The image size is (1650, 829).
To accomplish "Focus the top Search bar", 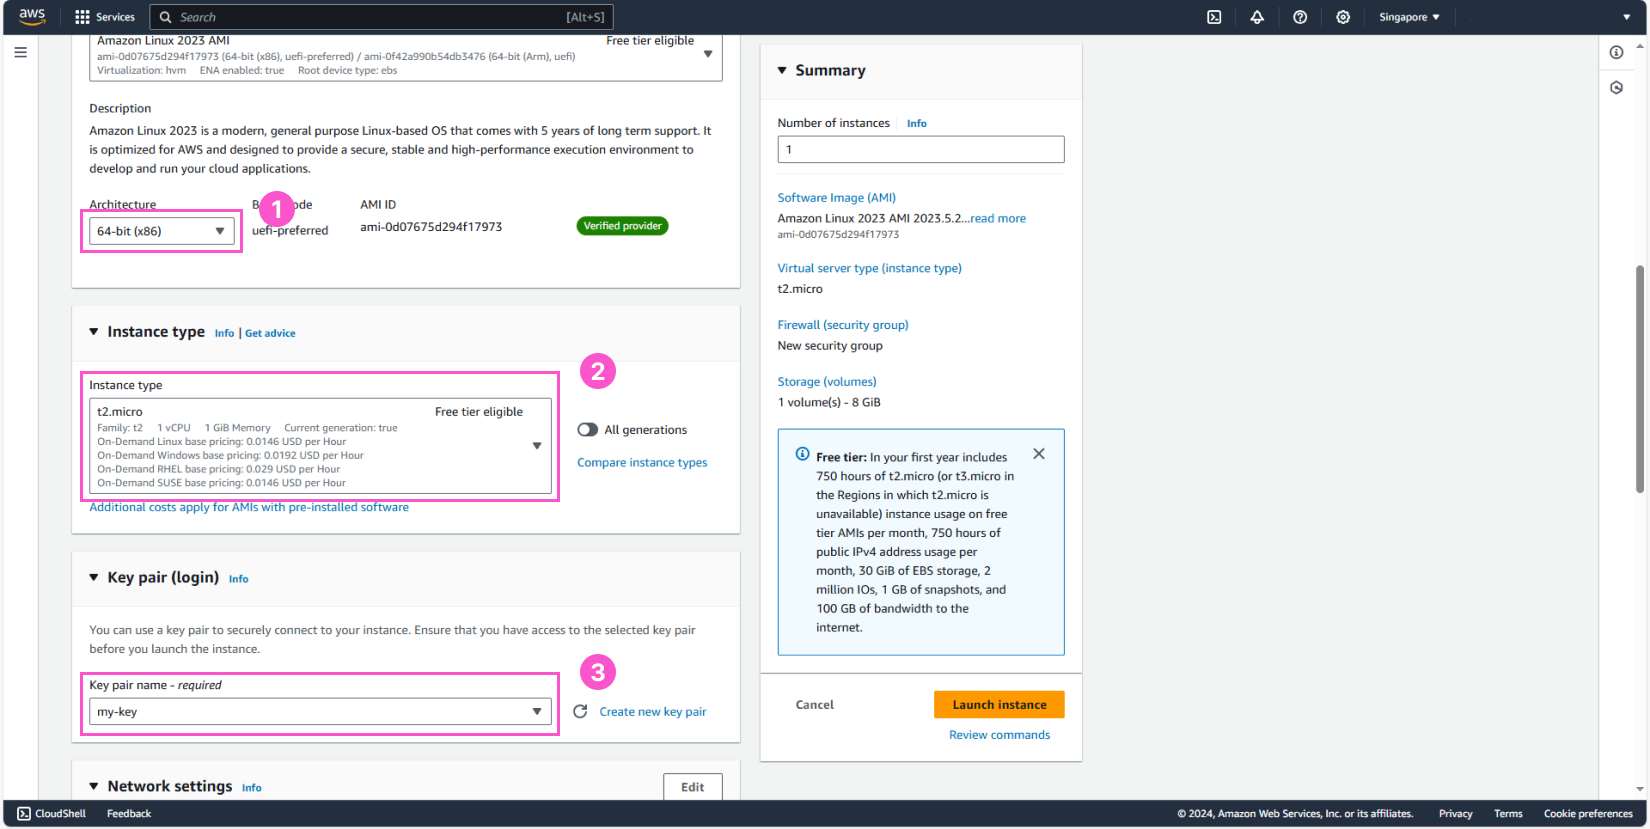I will click(x=381, y=17).
